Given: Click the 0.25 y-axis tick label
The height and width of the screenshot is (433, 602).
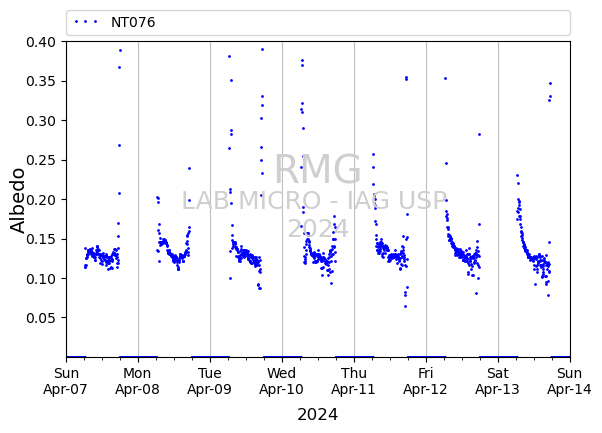Looking at the screenshot, I should (x=41, y=160).
